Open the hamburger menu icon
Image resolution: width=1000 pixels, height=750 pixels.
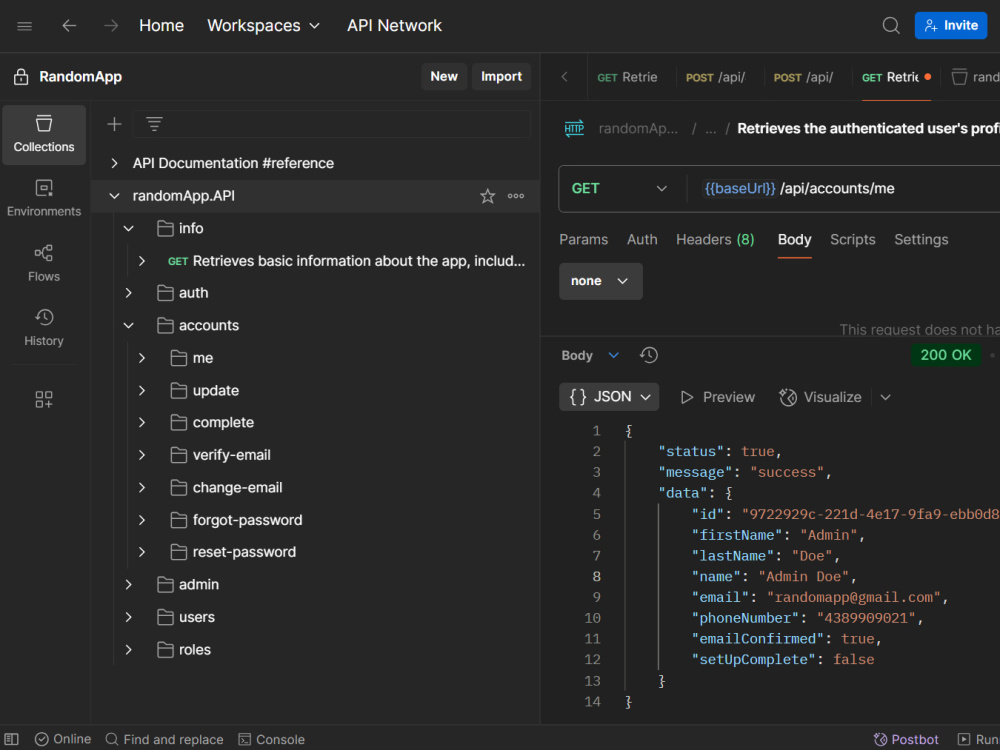click(x=24, y=26)
